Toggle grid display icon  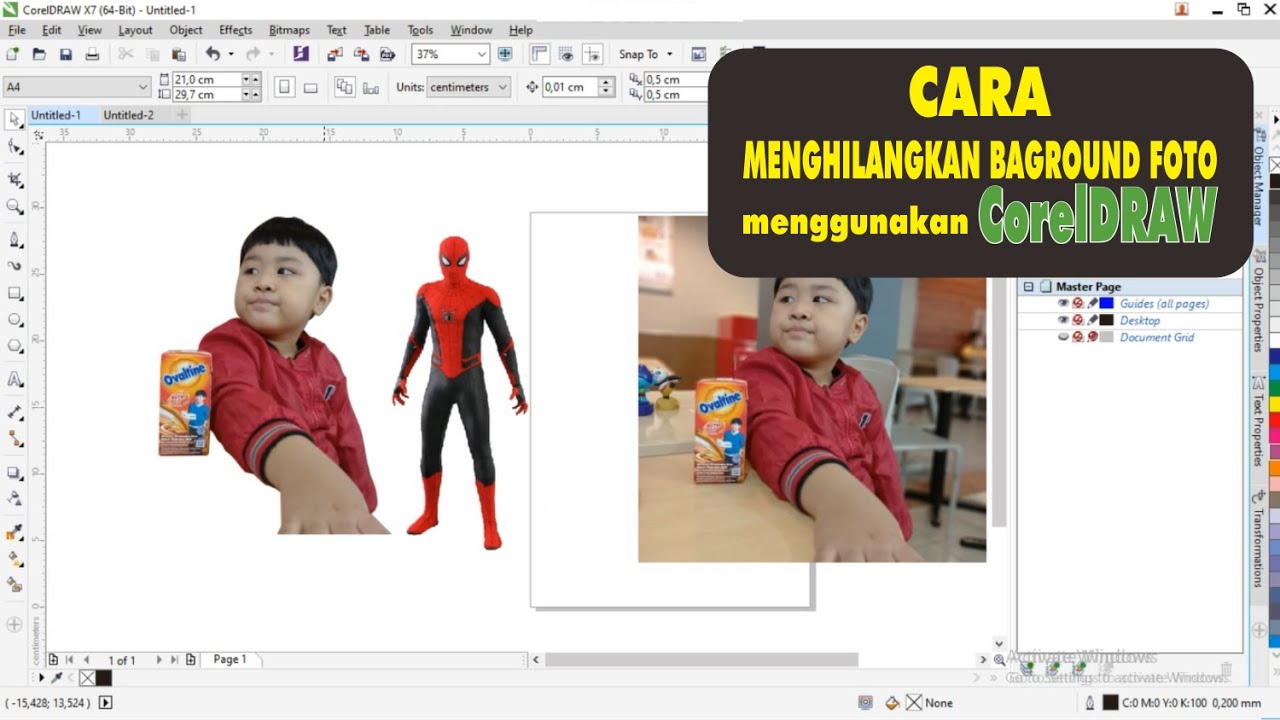(x=567, y=54)
